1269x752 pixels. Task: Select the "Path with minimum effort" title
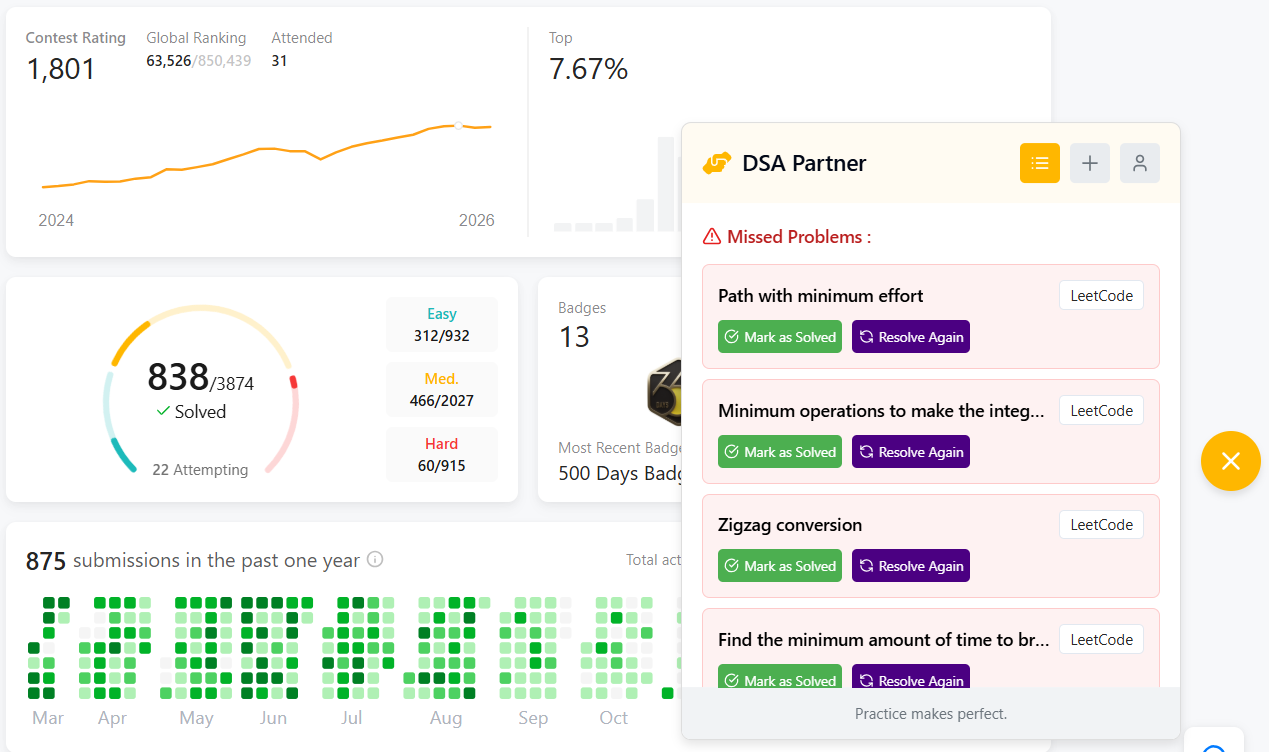click(821, 296)
